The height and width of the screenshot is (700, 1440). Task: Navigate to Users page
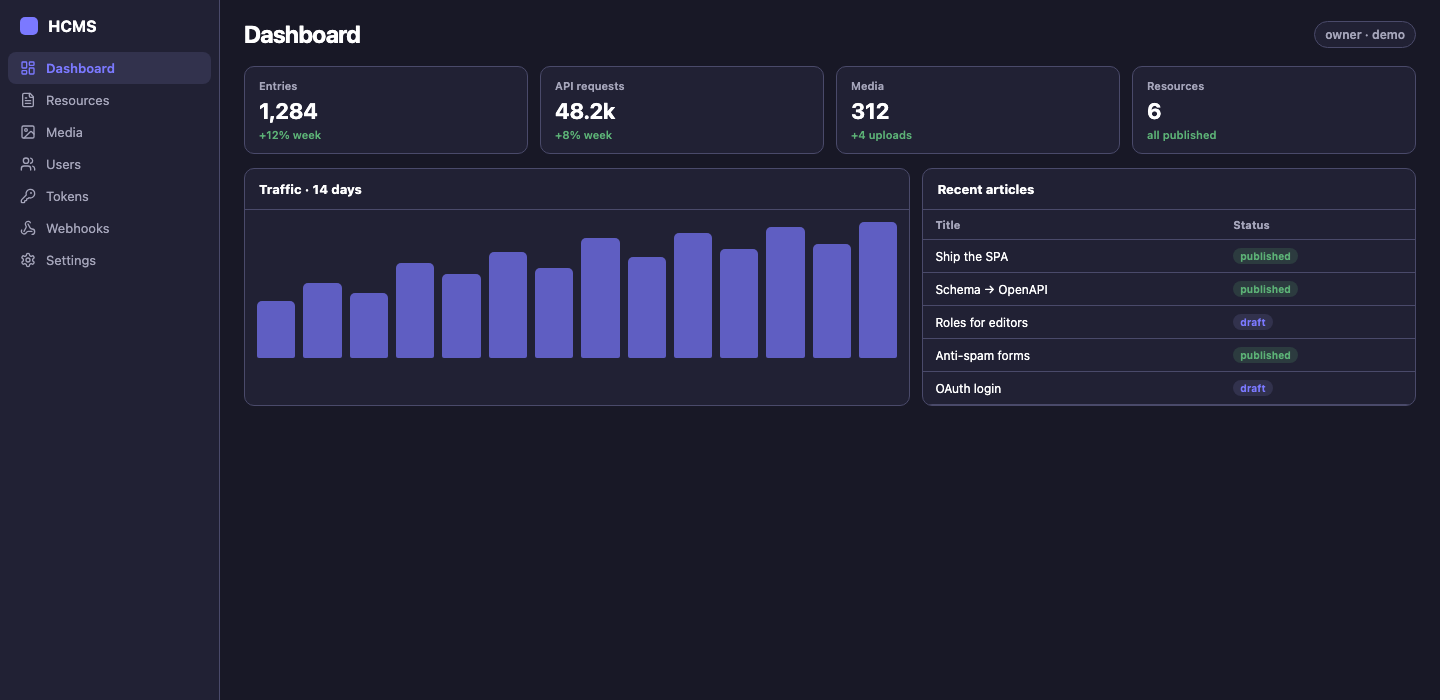(109, 164)
